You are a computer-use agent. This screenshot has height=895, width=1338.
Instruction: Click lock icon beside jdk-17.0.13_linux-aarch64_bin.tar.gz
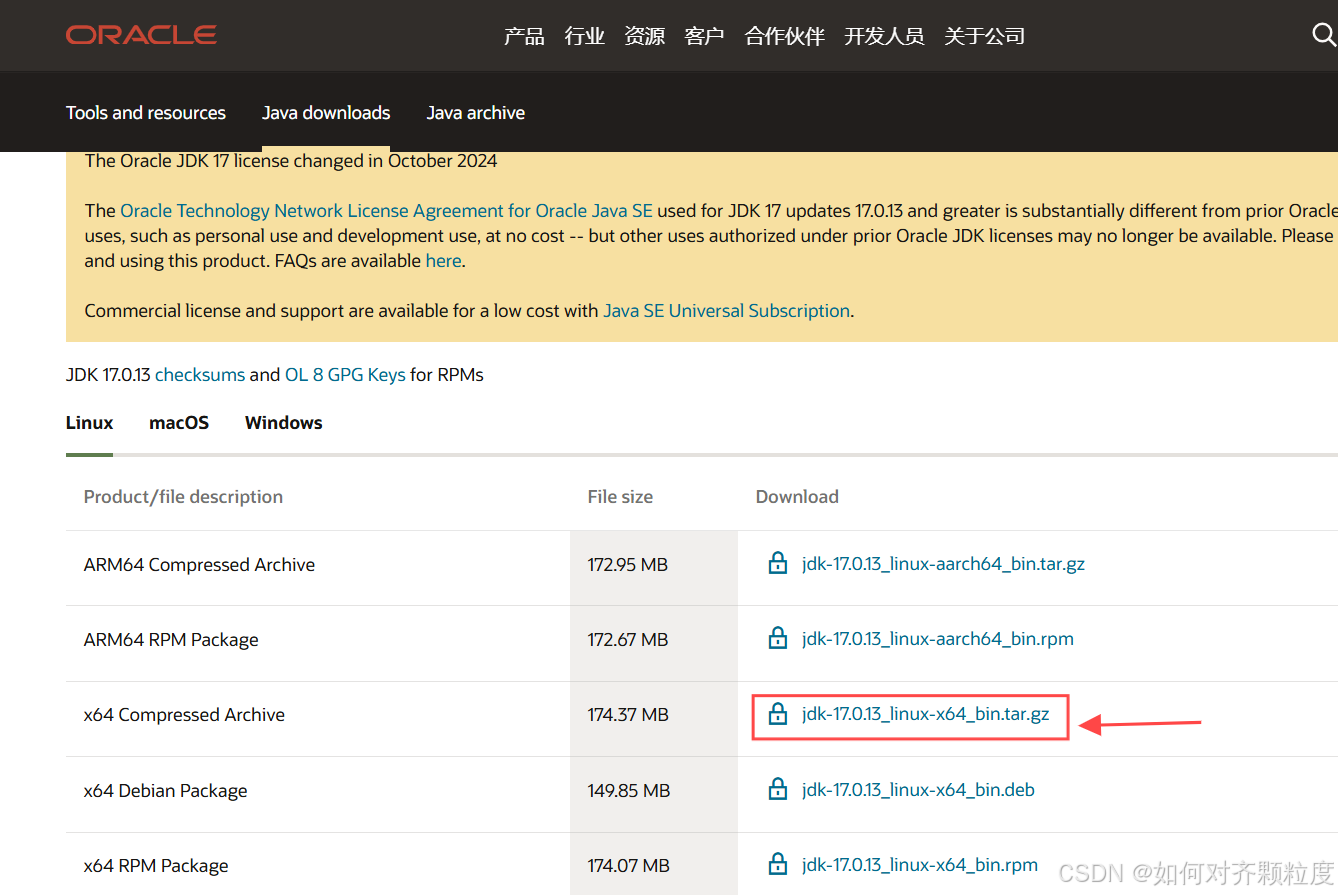(777, 563)
